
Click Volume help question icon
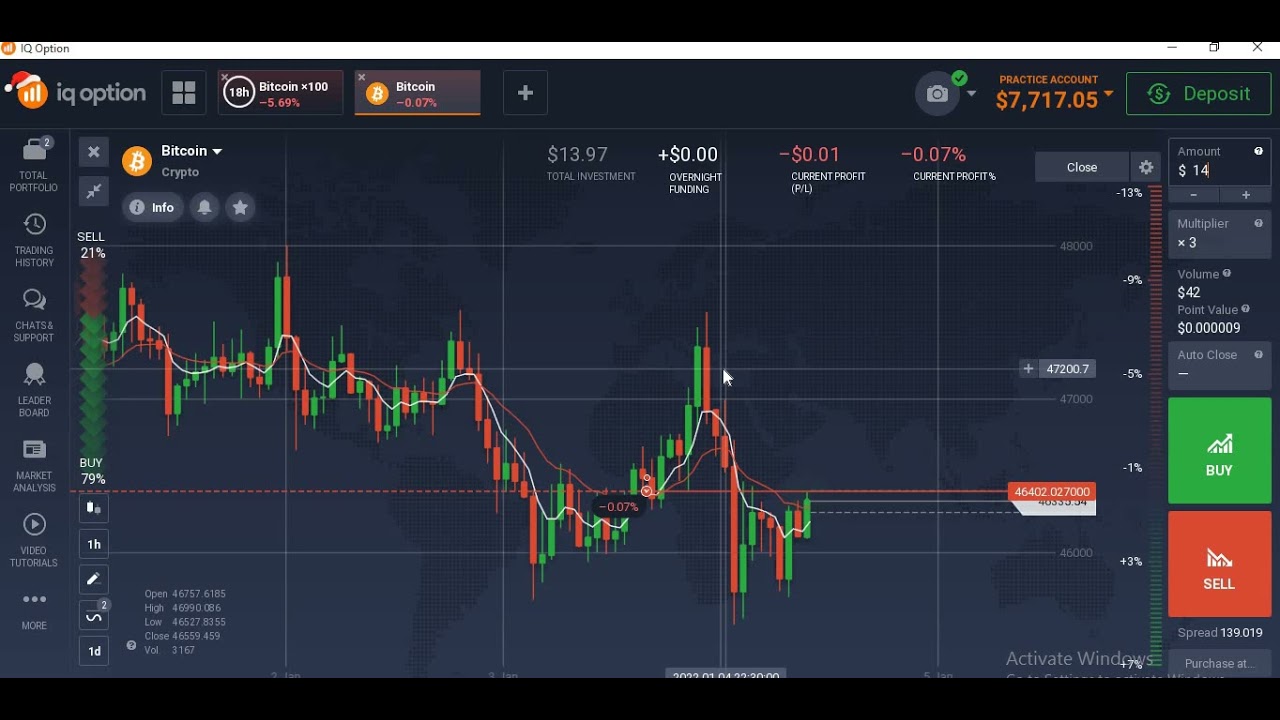[1227, 273]
